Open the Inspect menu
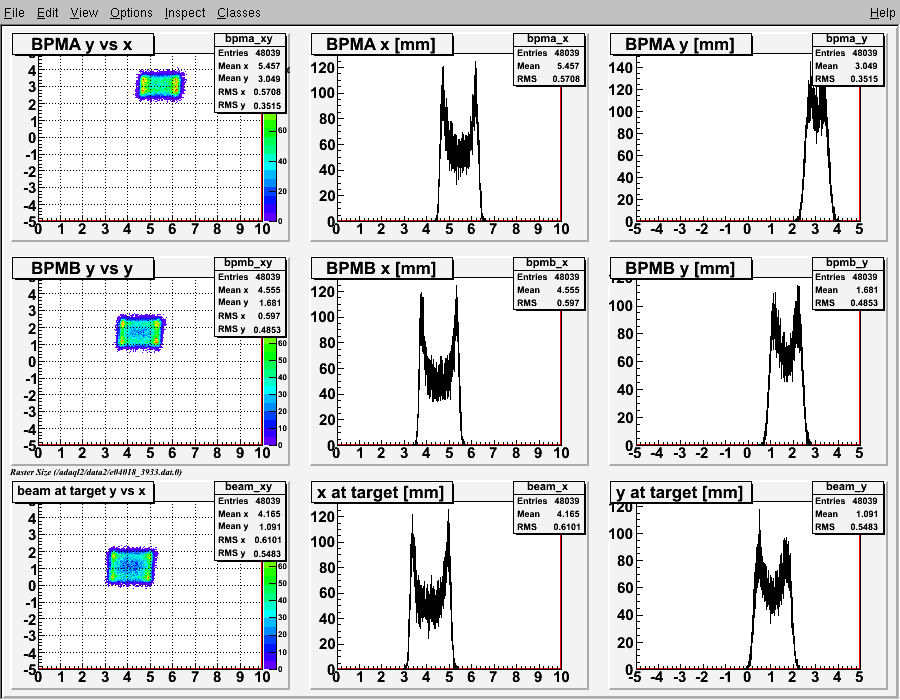Image resolution: width=900 pixels, height=700 pixels. [184, 13]
